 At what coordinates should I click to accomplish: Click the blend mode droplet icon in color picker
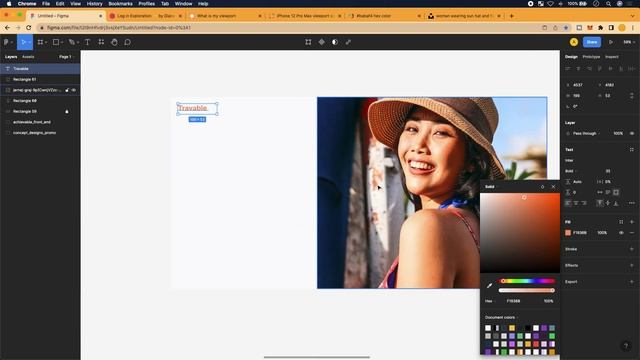tap(542, 187)
